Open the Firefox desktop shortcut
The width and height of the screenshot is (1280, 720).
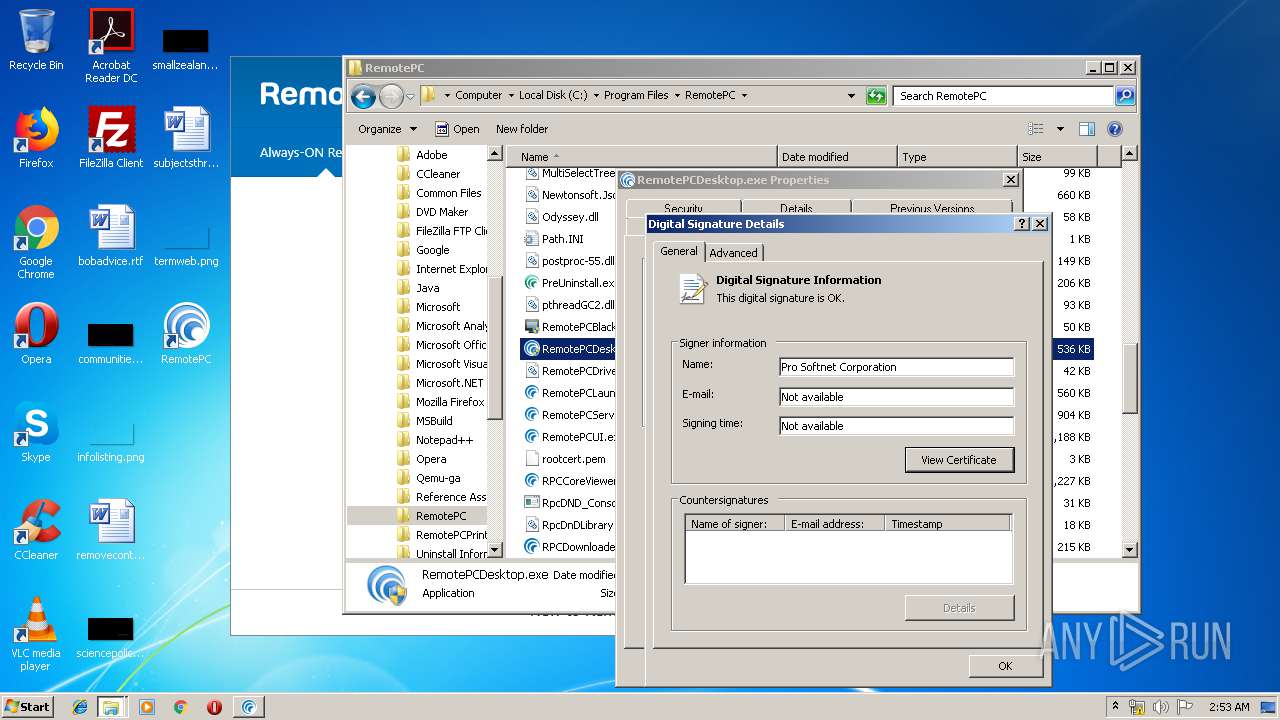(x=36, y=138)
